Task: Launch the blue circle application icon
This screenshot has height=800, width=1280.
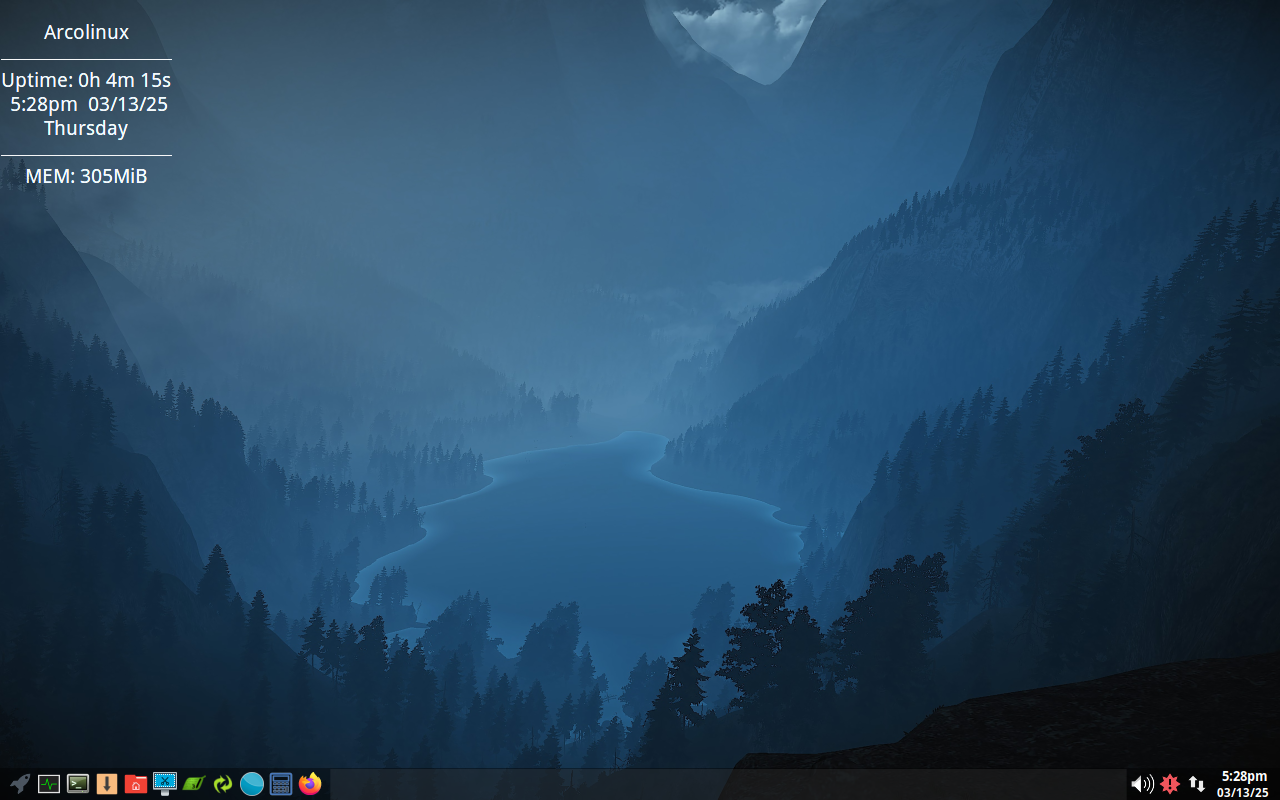Action: [x=251, y=784]
